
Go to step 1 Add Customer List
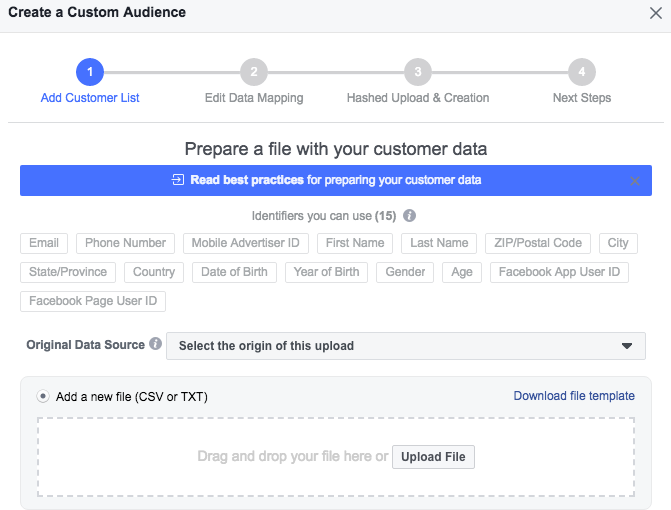click(89, 72)
